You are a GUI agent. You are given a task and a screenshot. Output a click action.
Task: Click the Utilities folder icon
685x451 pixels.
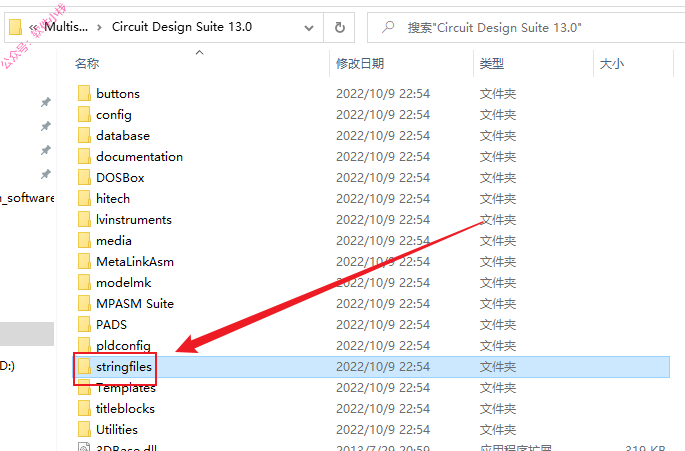[84, 429]
